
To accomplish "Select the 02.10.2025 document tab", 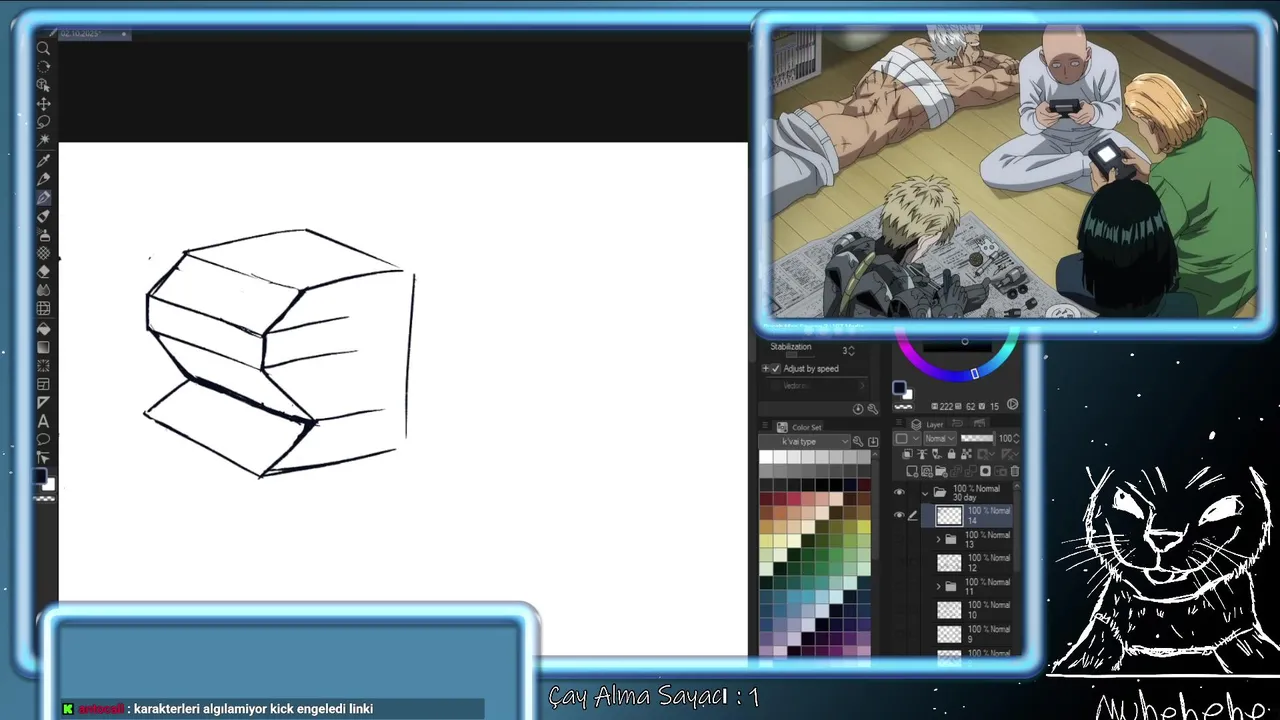I will coord(94,34).
